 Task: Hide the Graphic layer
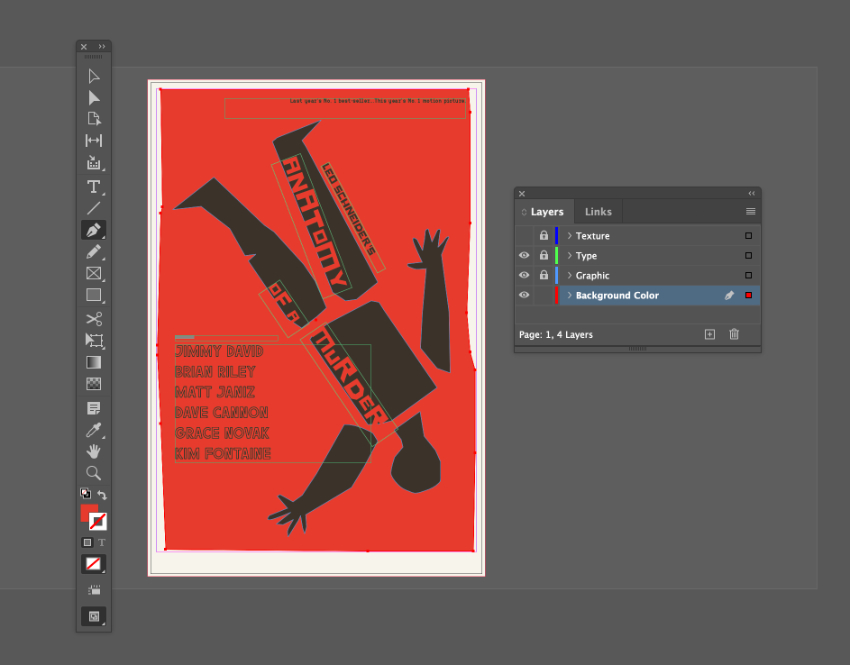point(524,275)
